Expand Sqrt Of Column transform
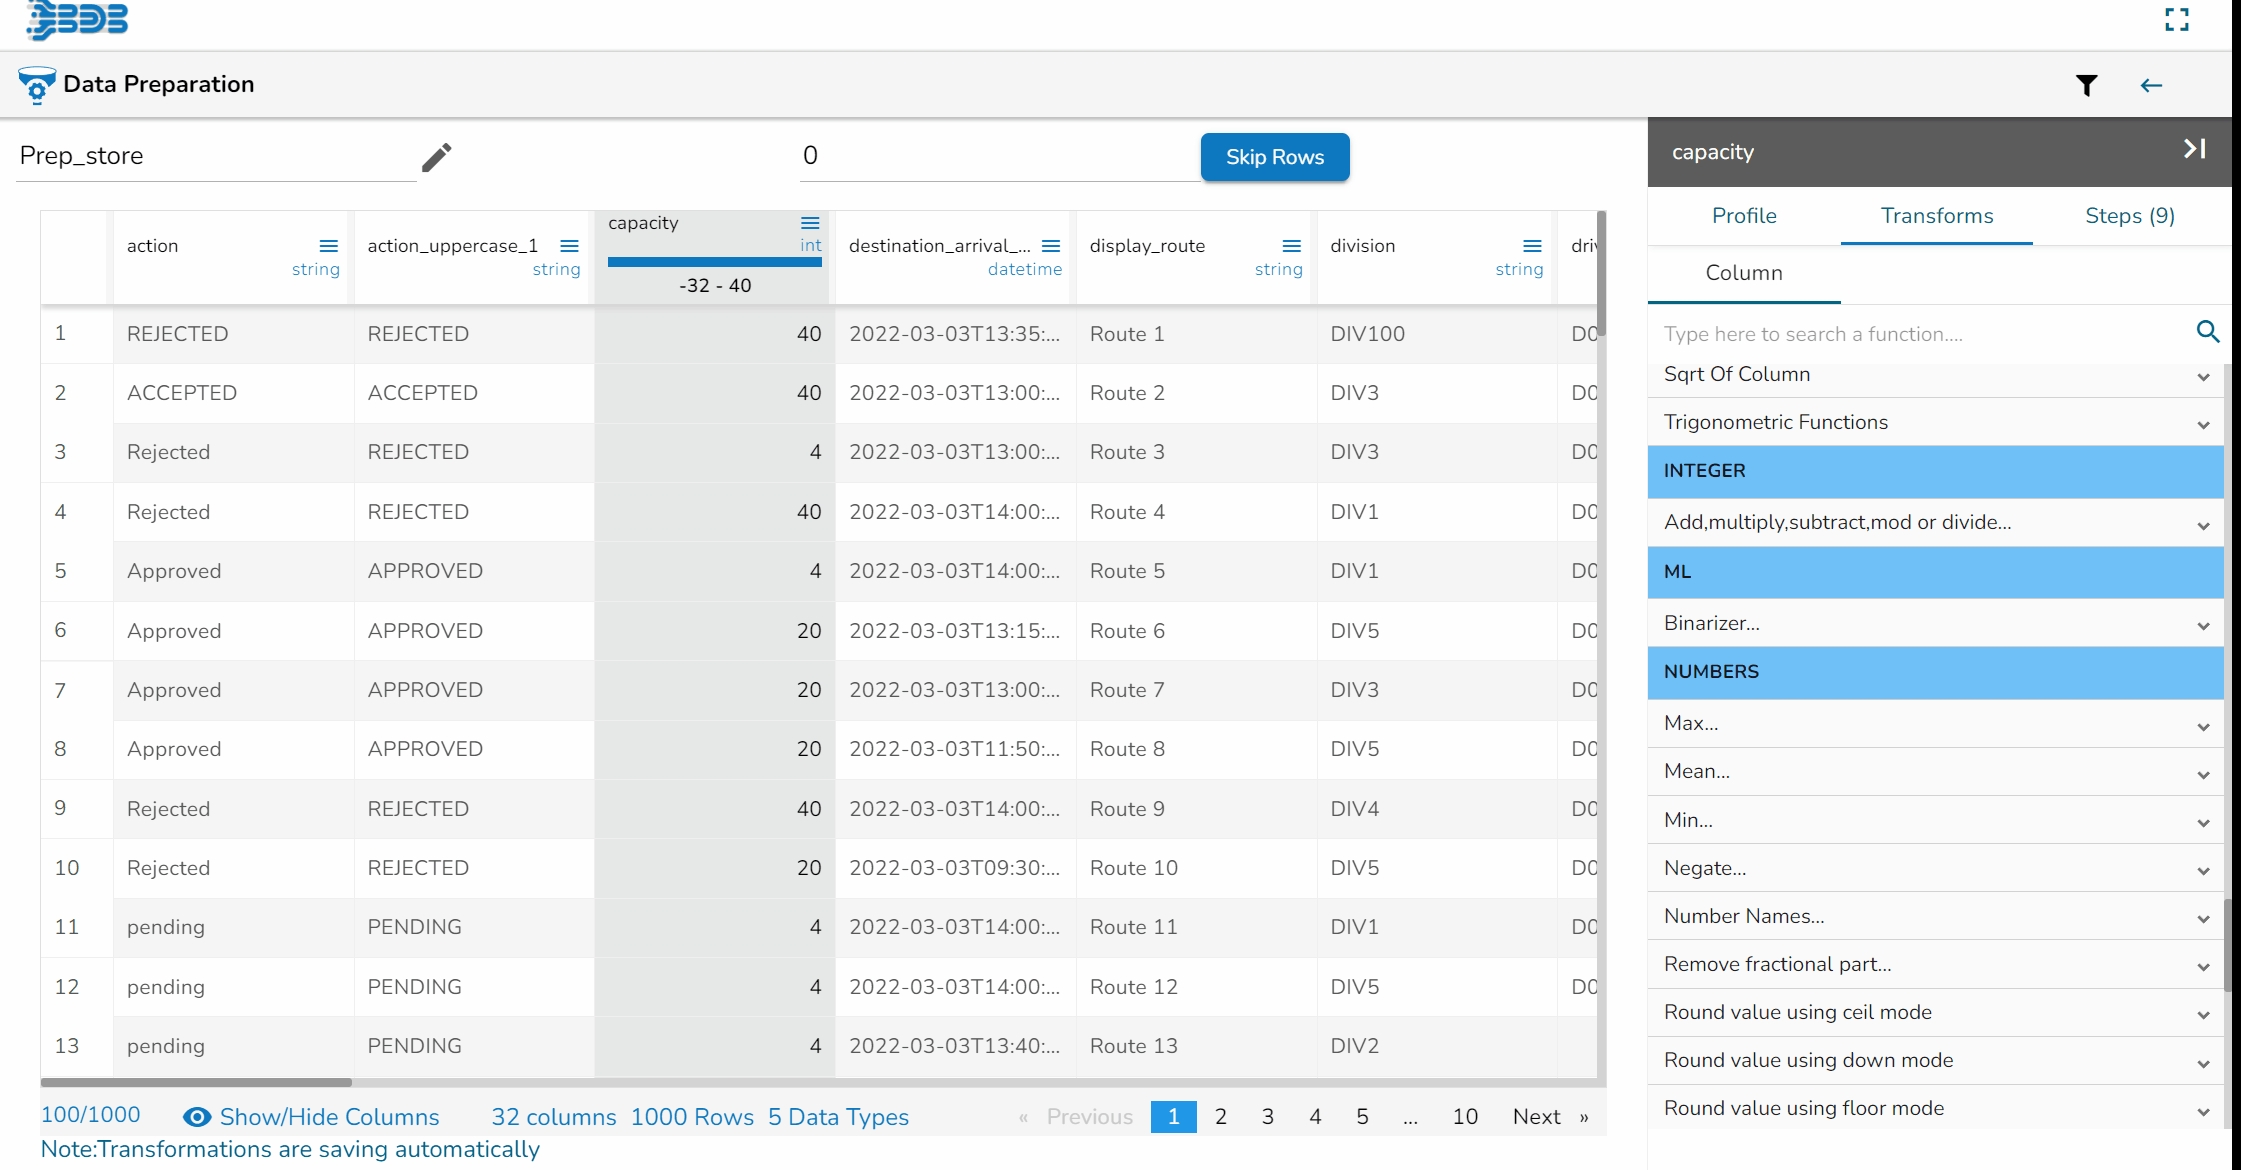The width and height of the screenshot is (2241, 1170). [x=2202, y=376]
